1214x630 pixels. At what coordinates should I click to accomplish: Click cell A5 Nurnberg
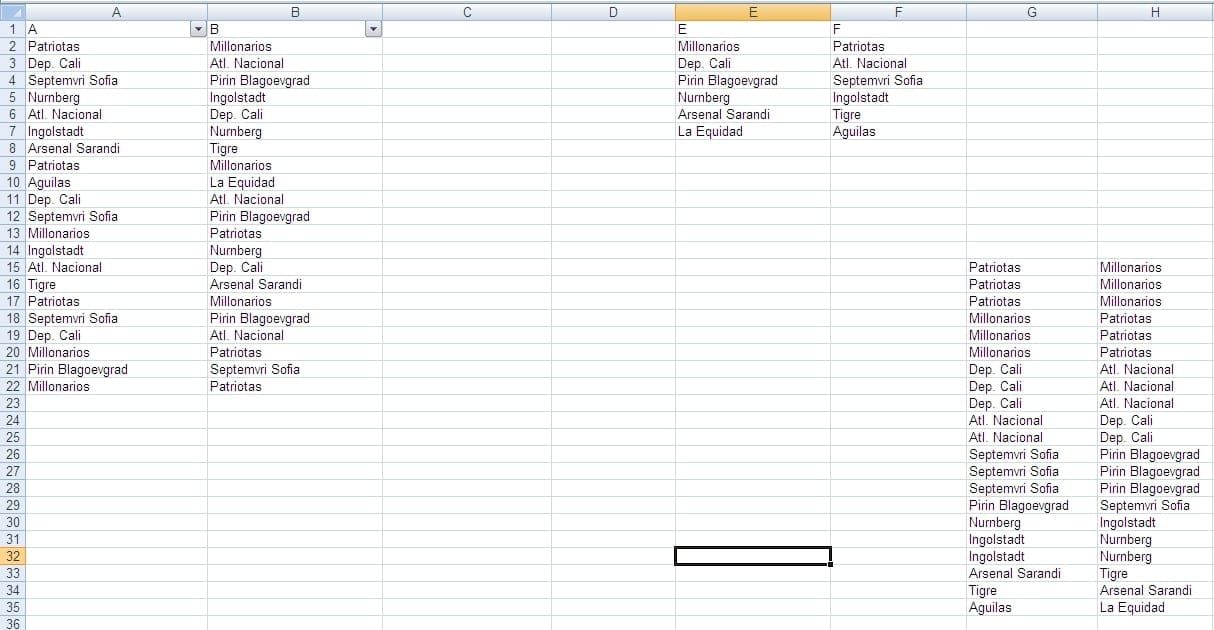click(x=117, y=97)
